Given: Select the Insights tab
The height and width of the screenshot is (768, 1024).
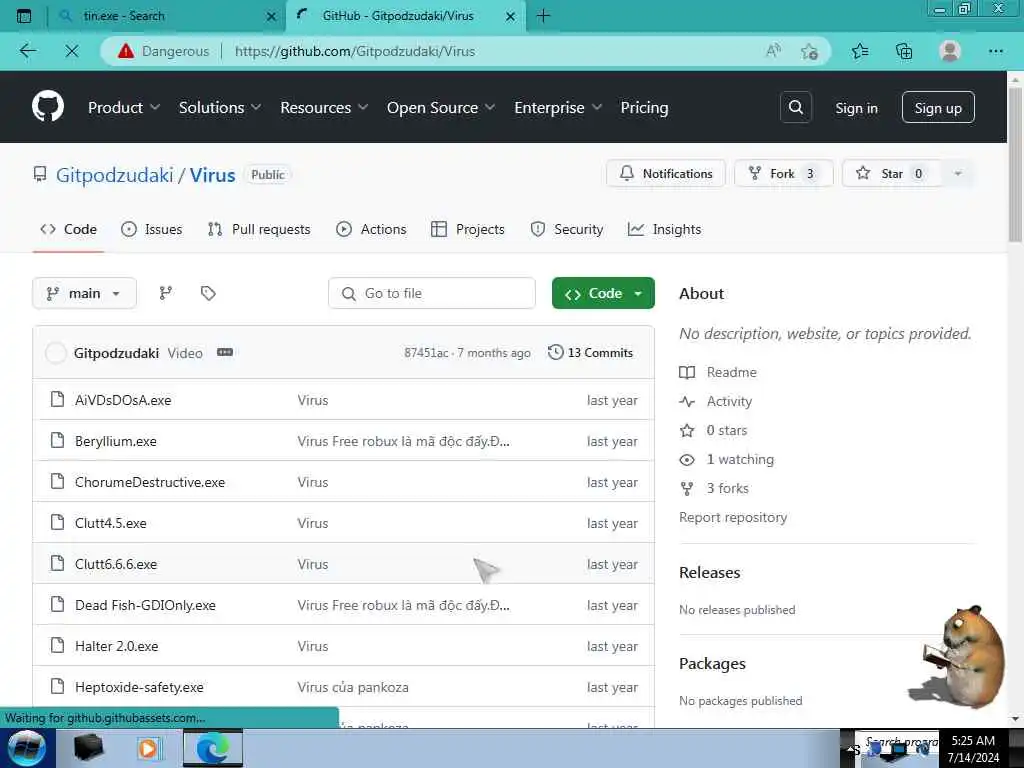Looking at the screenshot, I should [664, 229].
